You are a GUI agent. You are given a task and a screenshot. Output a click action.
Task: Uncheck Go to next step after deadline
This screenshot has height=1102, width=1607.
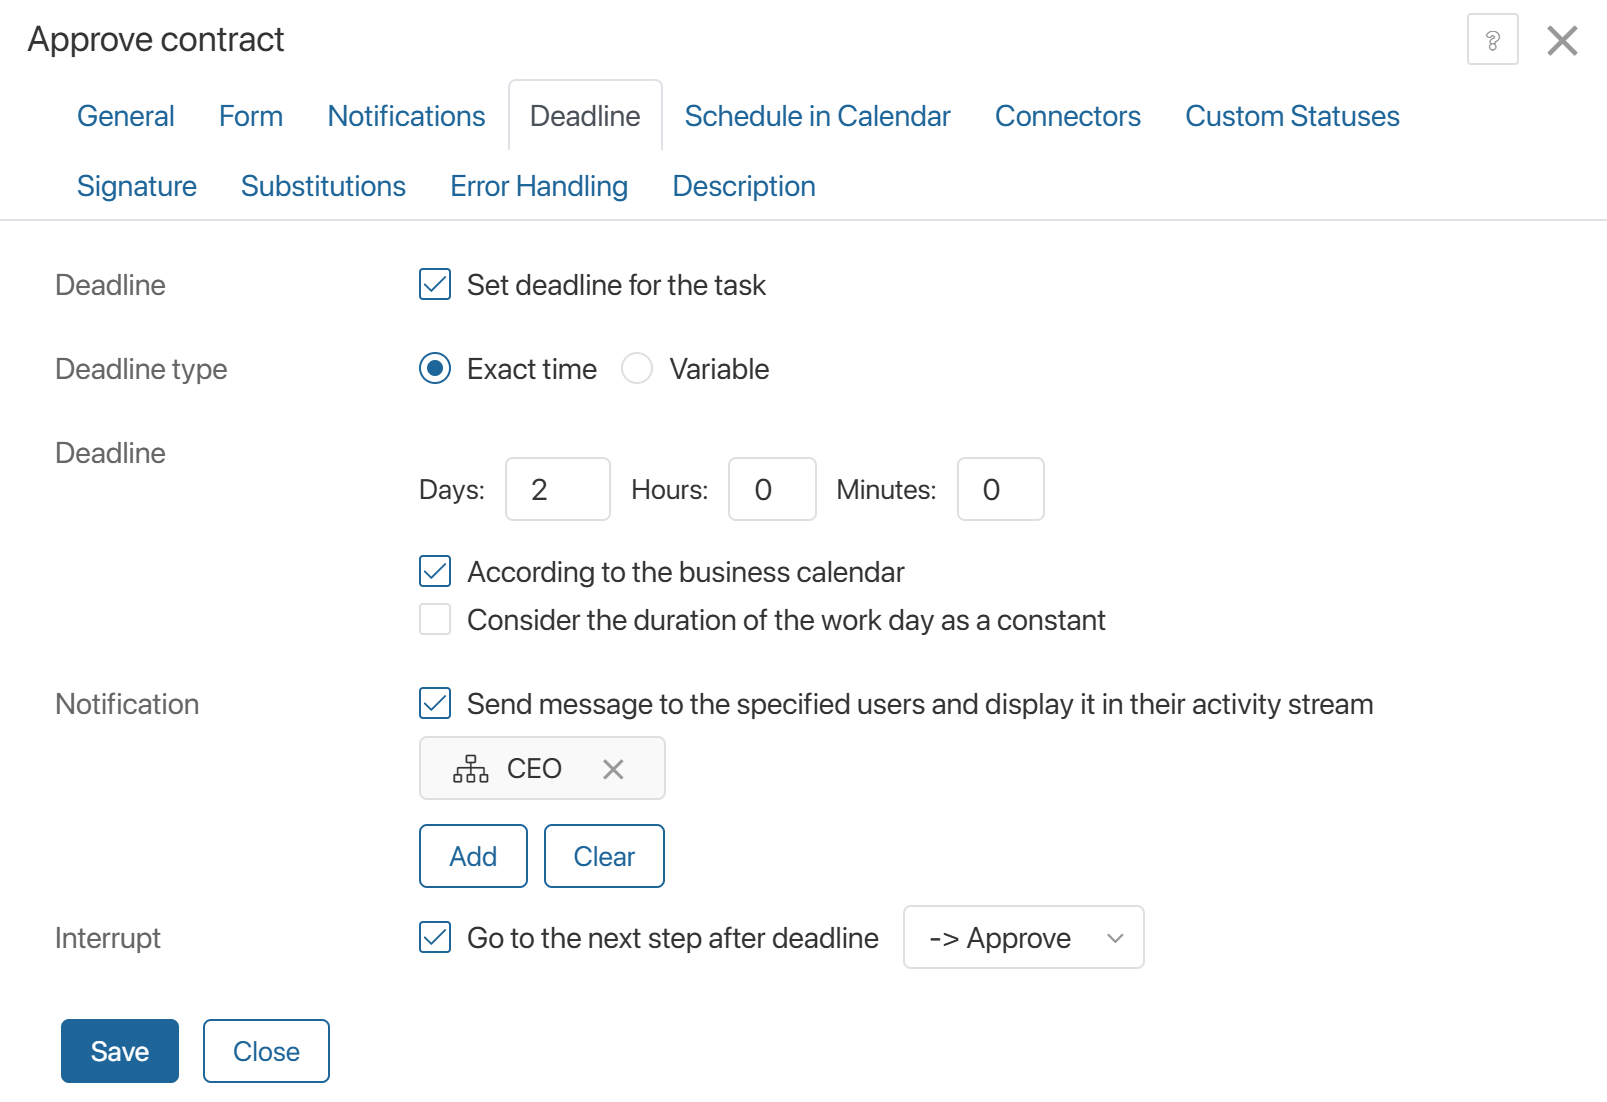click(x=435, y=938)
